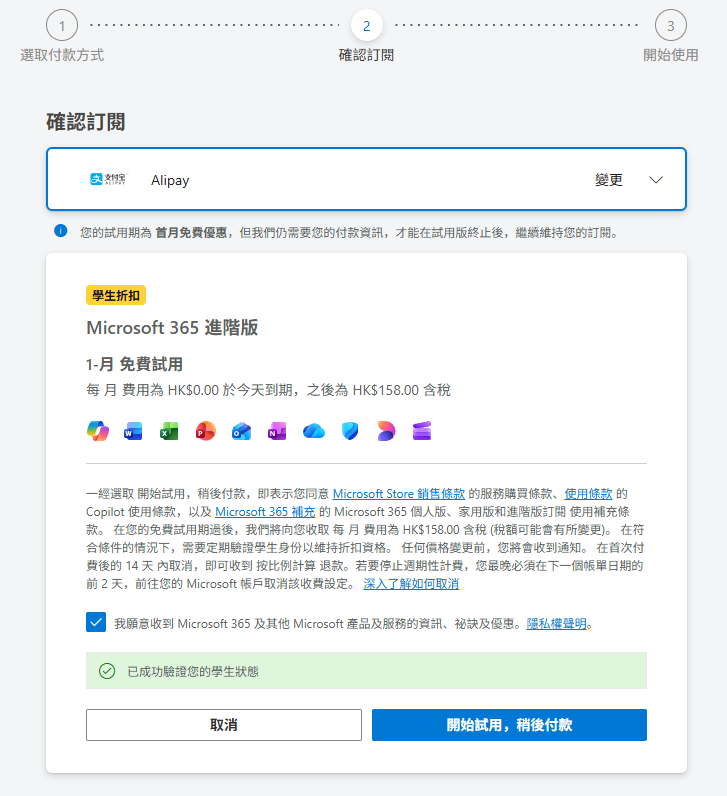Uncheck the Microsoft 365 marketing emails checkbox

coord(96,623)
